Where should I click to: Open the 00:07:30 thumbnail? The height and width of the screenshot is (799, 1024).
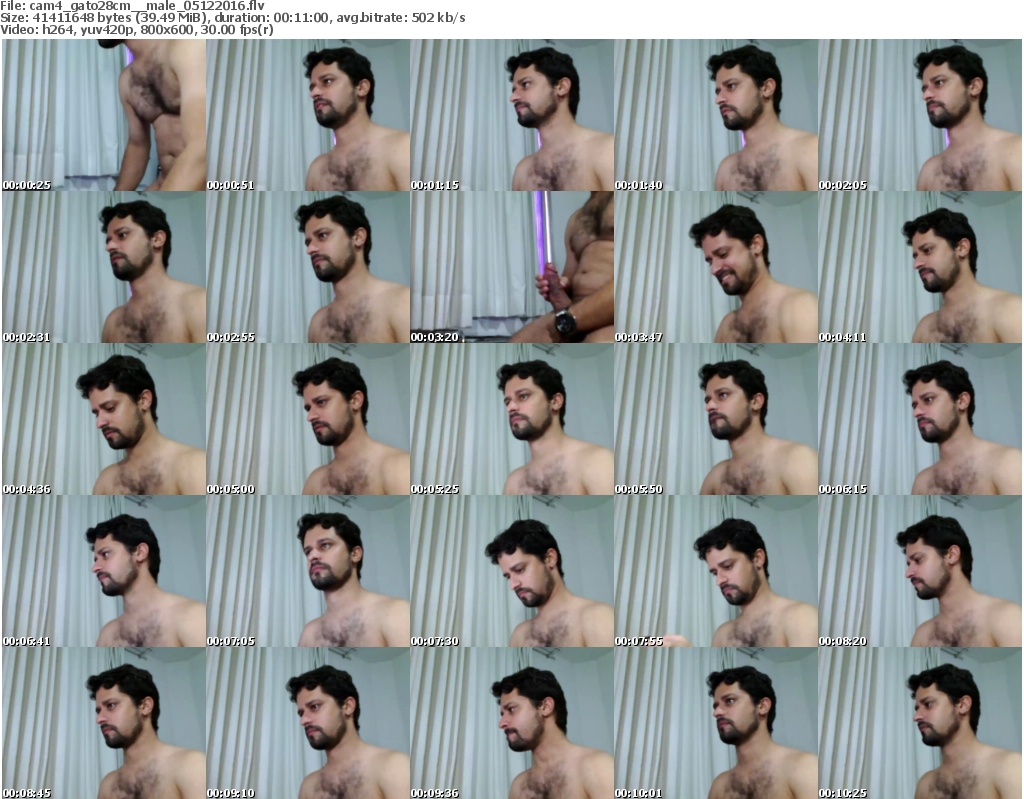pyautogui.click(x=511, y=571)
